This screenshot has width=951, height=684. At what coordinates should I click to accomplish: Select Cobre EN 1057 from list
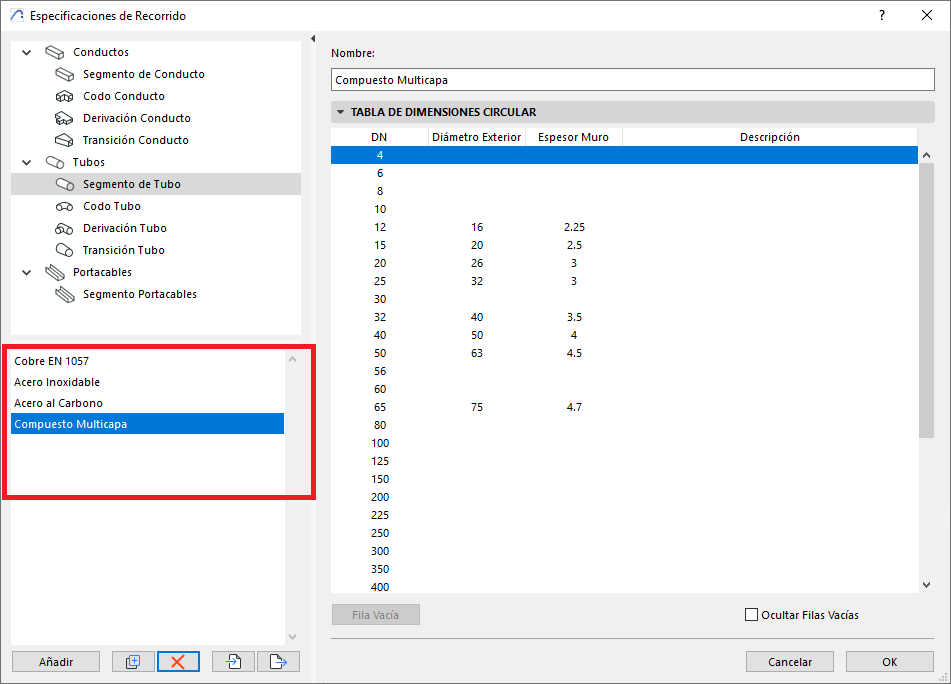tap(58, 361)
